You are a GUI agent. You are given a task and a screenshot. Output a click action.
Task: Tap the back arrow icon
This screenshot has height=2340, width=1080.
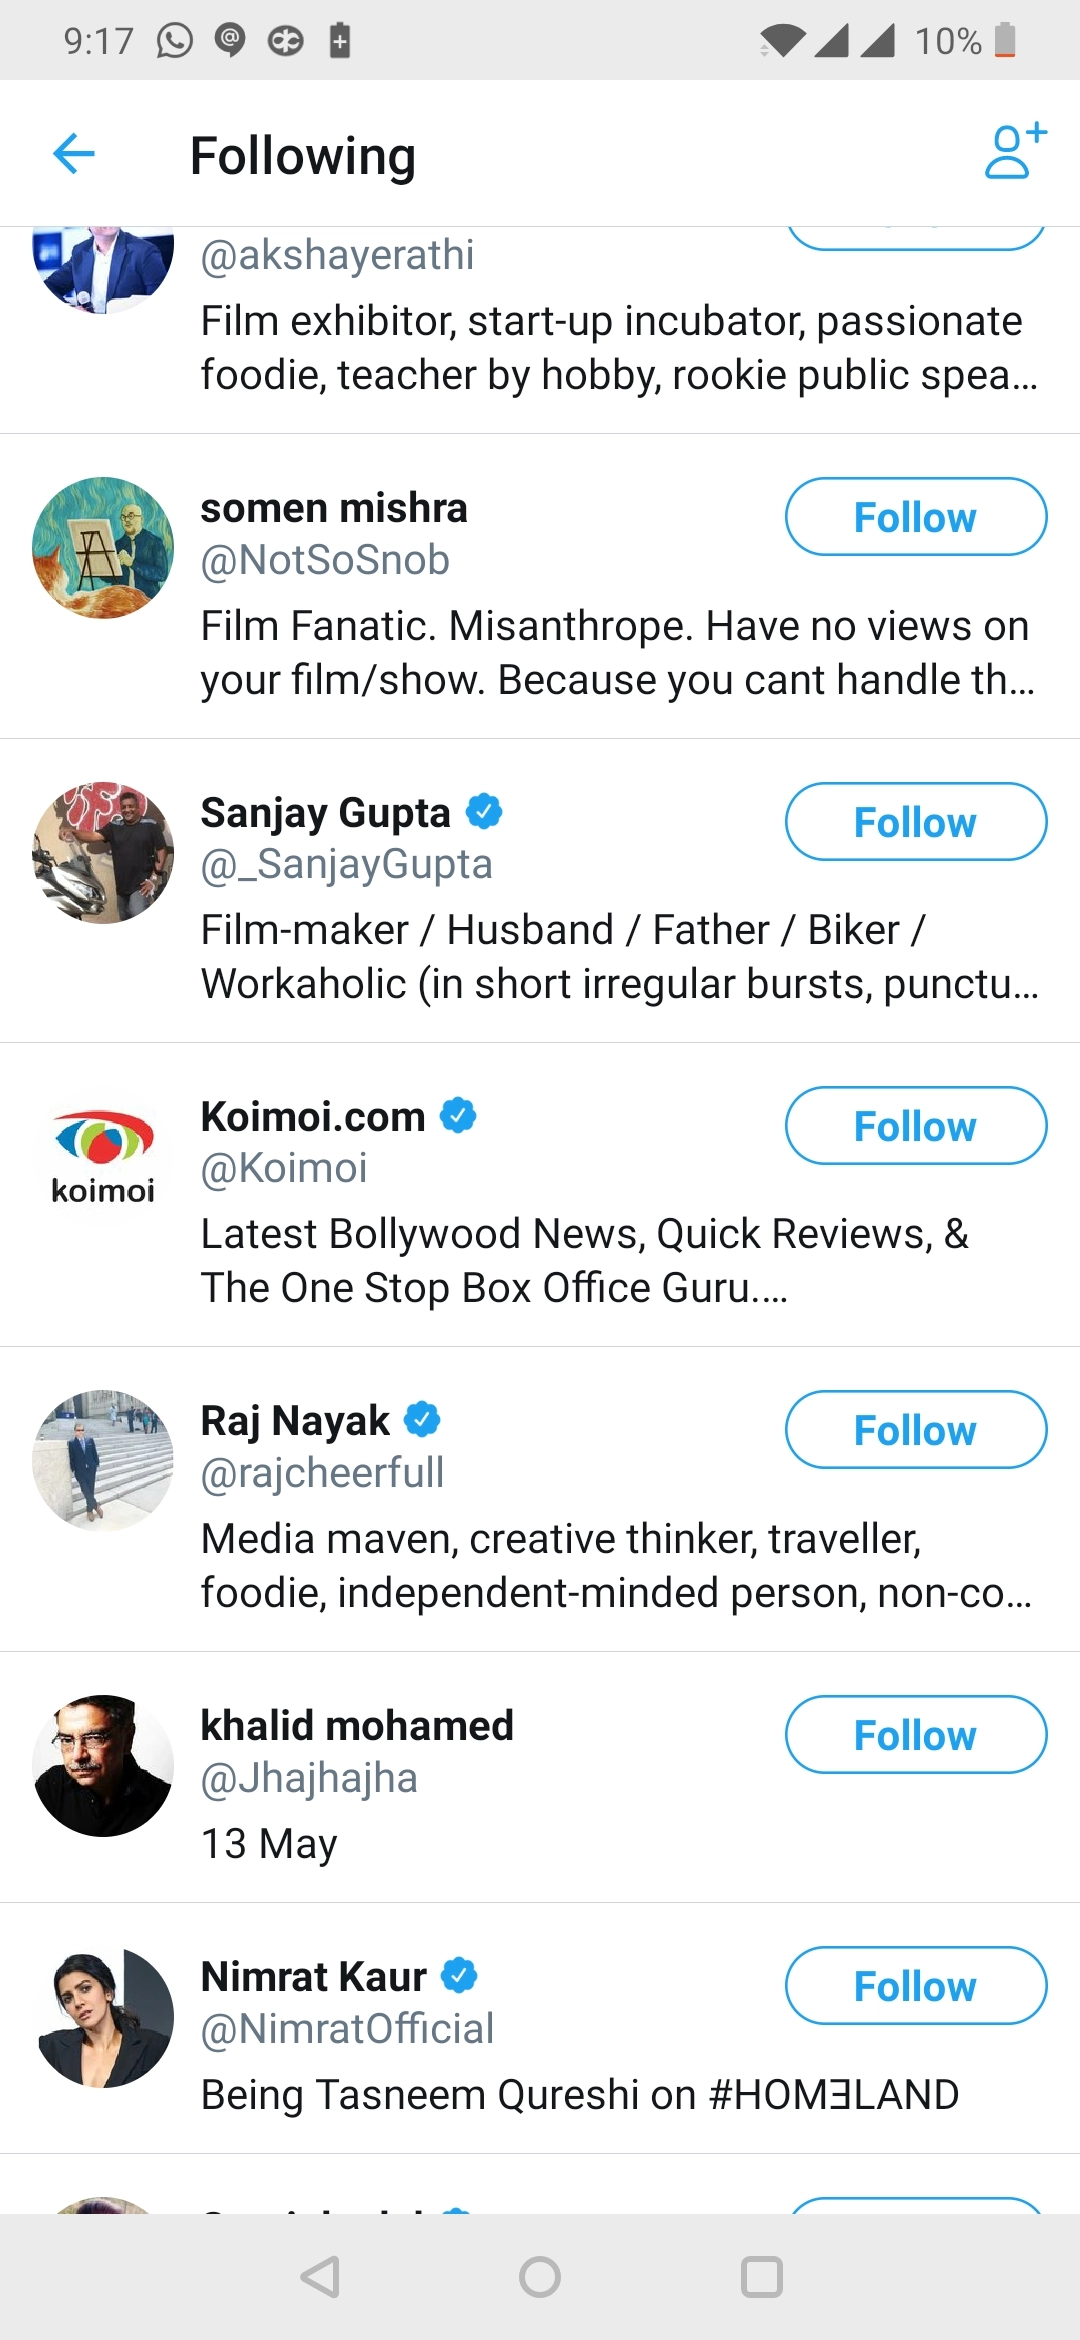[x=74, y=154]
